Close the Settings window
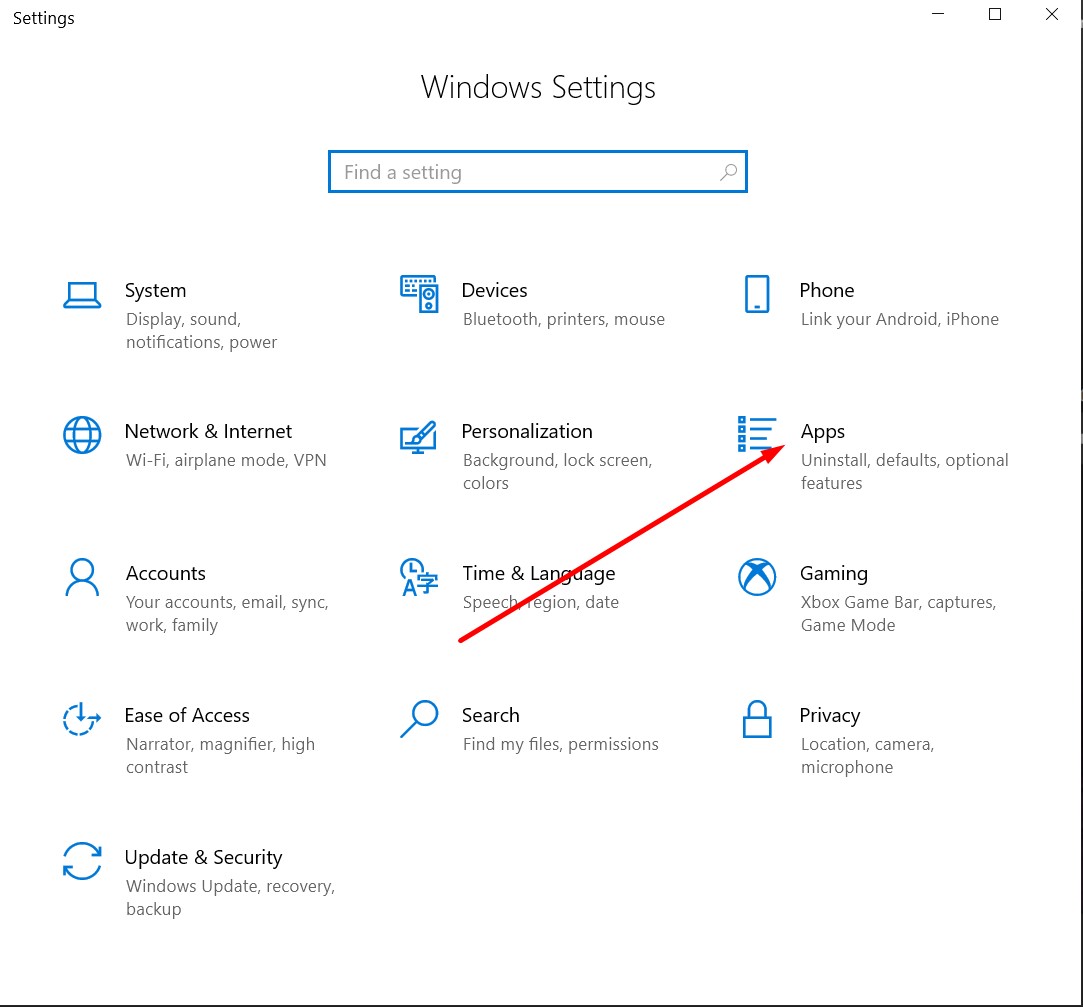1083x1007 pixels. point(1051,15)
